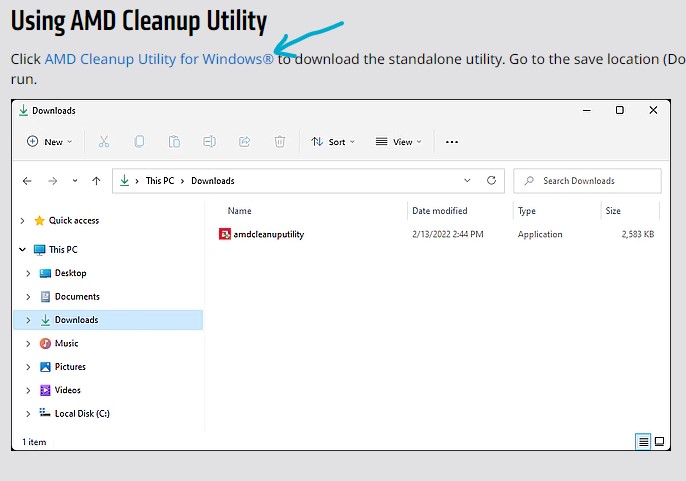The image size is (686, 481).
Task: Expand the Desktop tree node
Action: pos(28,273)
